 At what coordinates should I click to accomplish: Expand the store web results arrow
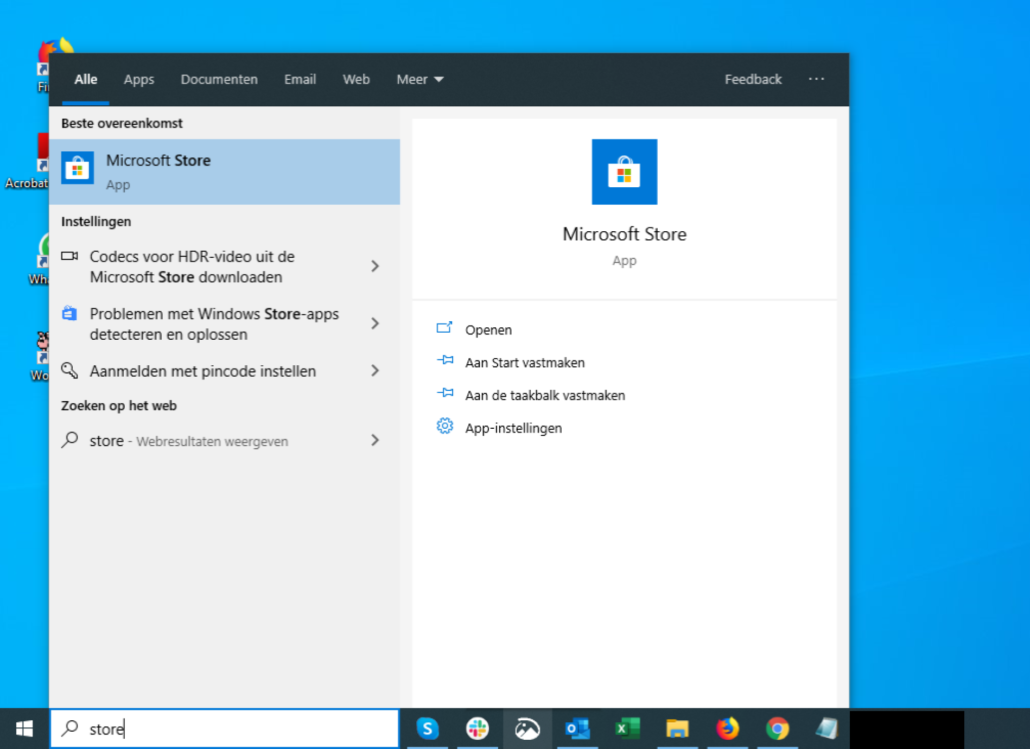[375, 440]
